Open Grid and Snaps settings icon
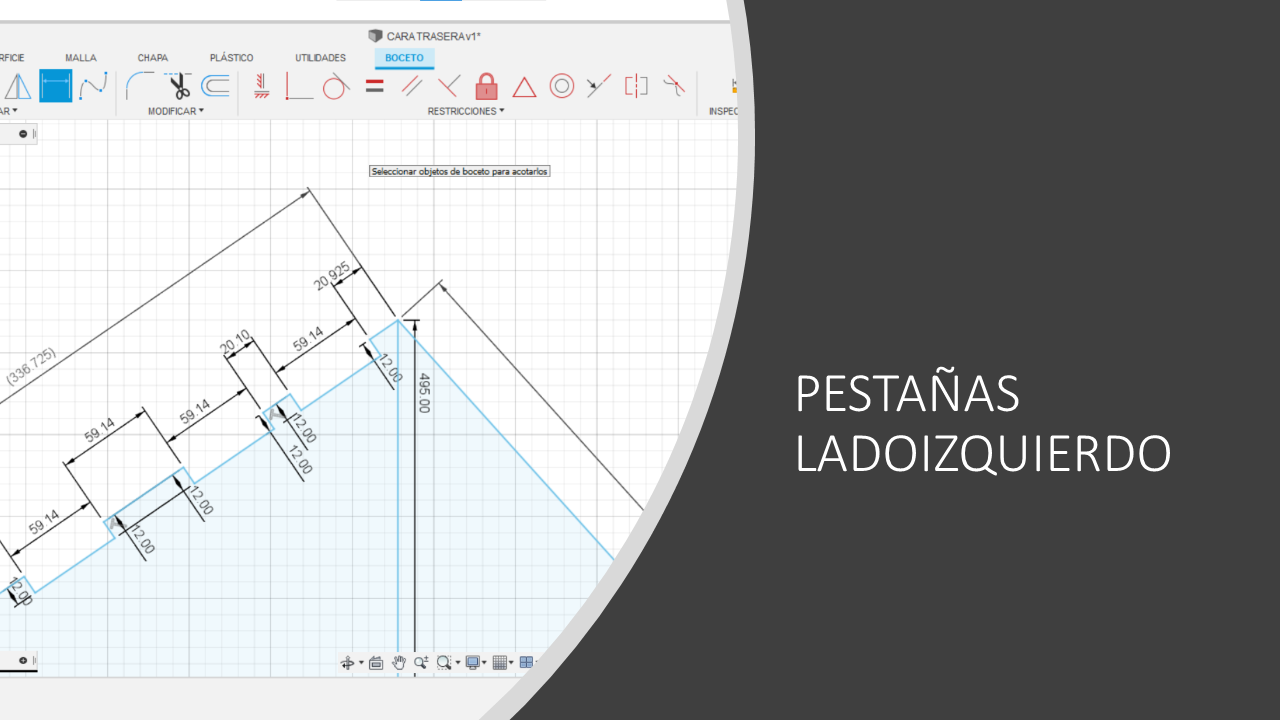 click(500, 662)
